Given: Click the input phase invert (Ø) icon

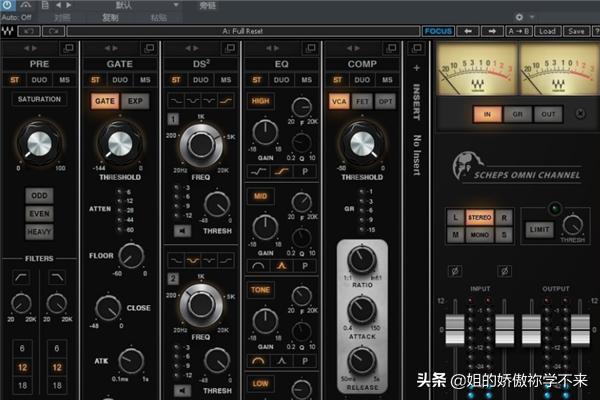Looking at the screenshot, I should point(453,270).
